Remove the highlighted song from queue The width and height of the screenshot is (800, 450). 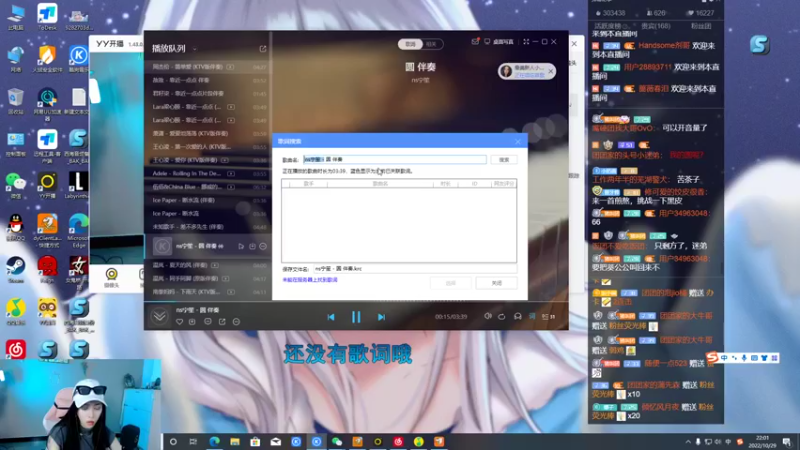(x=263, y=246)
